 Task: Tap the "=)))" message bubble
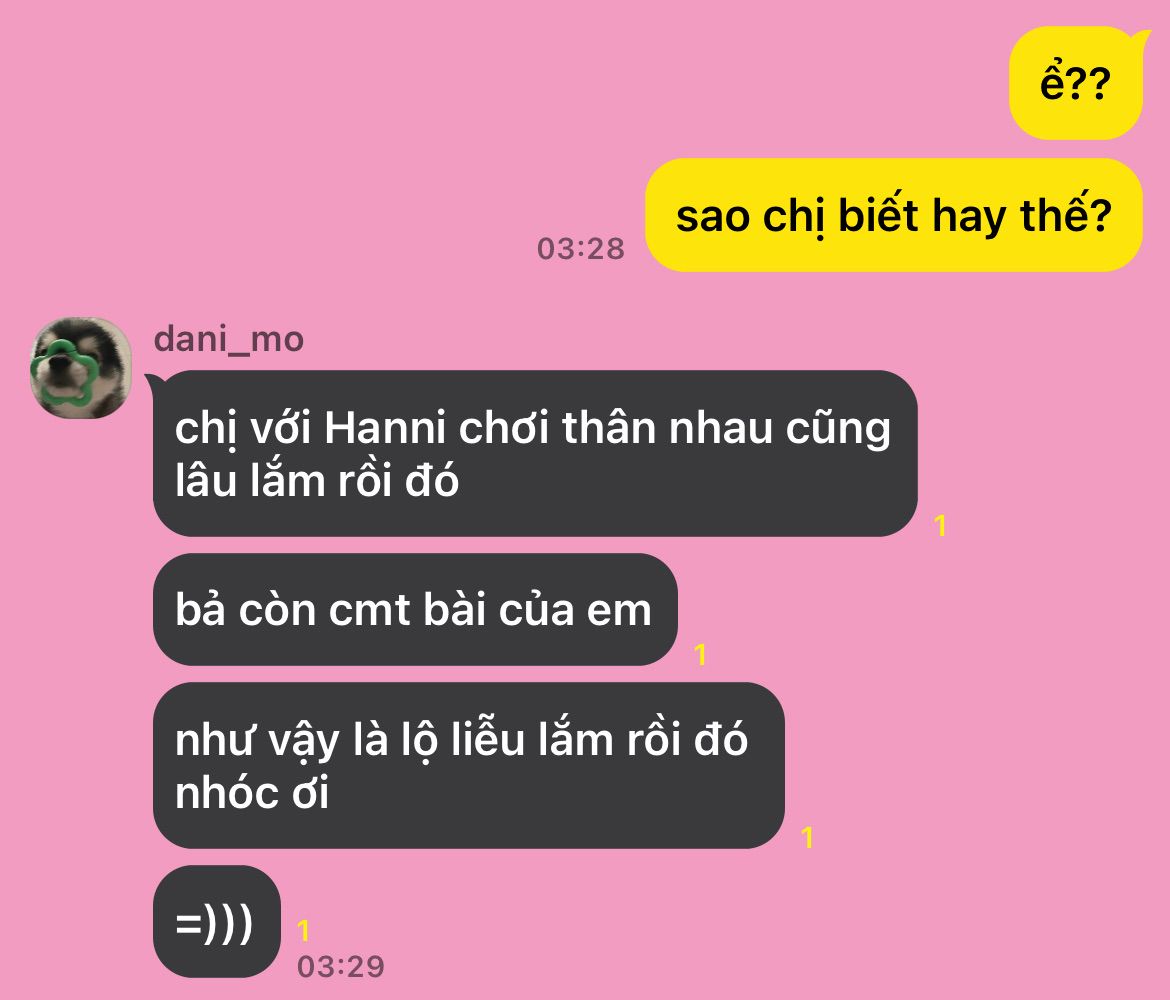(x=216, y=922)
